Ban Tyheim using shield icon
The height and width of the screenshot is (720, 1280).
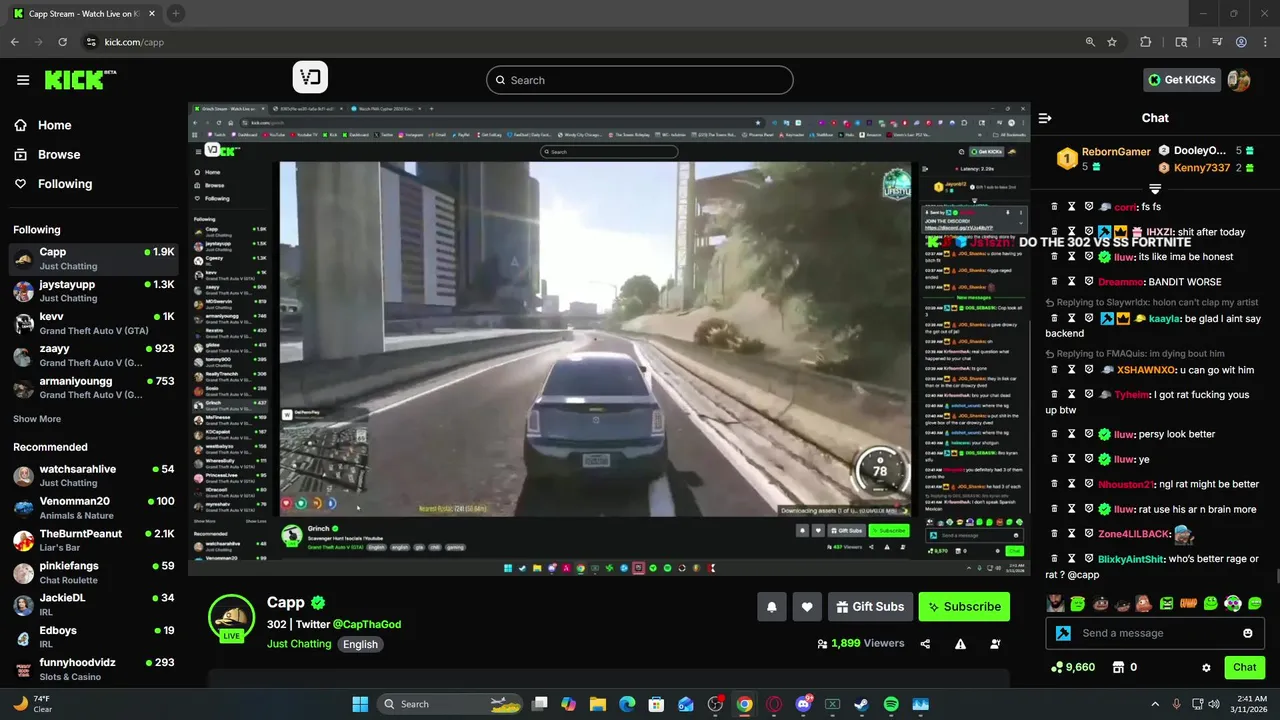pyautogui.click(x=1088, y=394)
